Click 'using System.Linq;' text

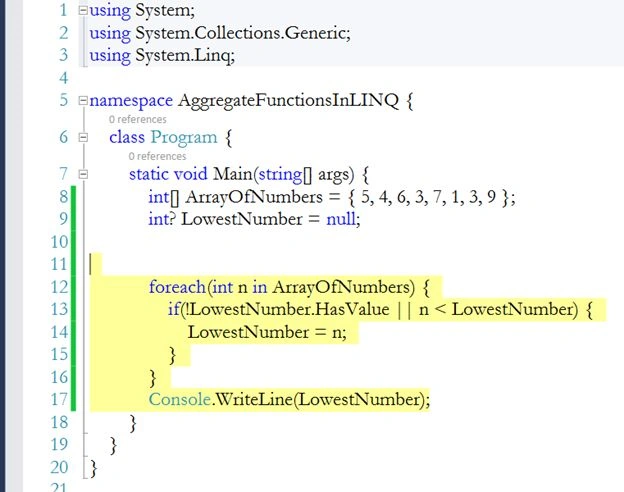coord(162,56)
